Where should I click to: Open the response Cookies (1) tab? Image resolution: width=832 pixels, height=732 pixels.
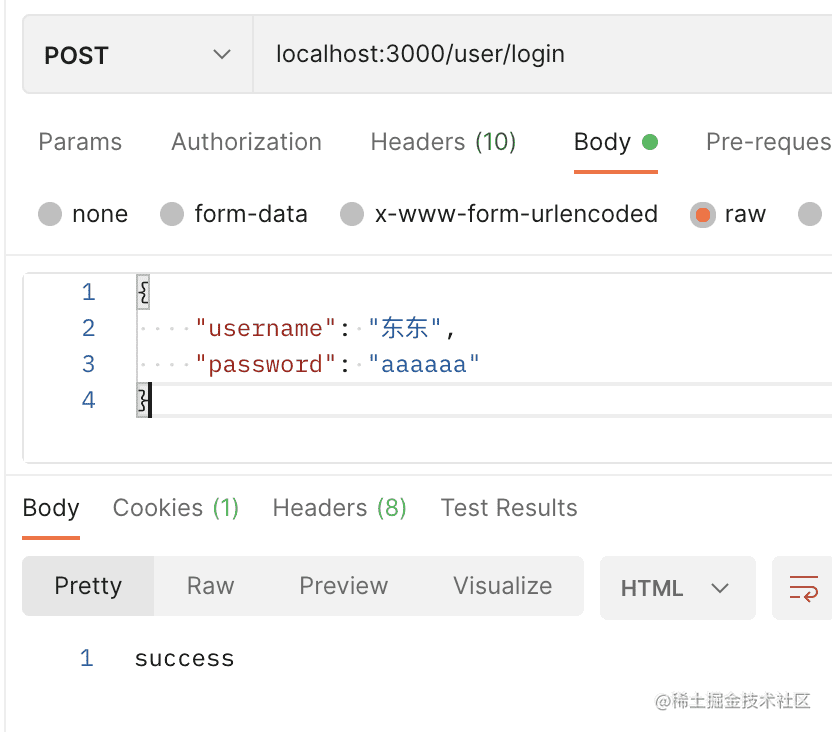pos(176,508)
